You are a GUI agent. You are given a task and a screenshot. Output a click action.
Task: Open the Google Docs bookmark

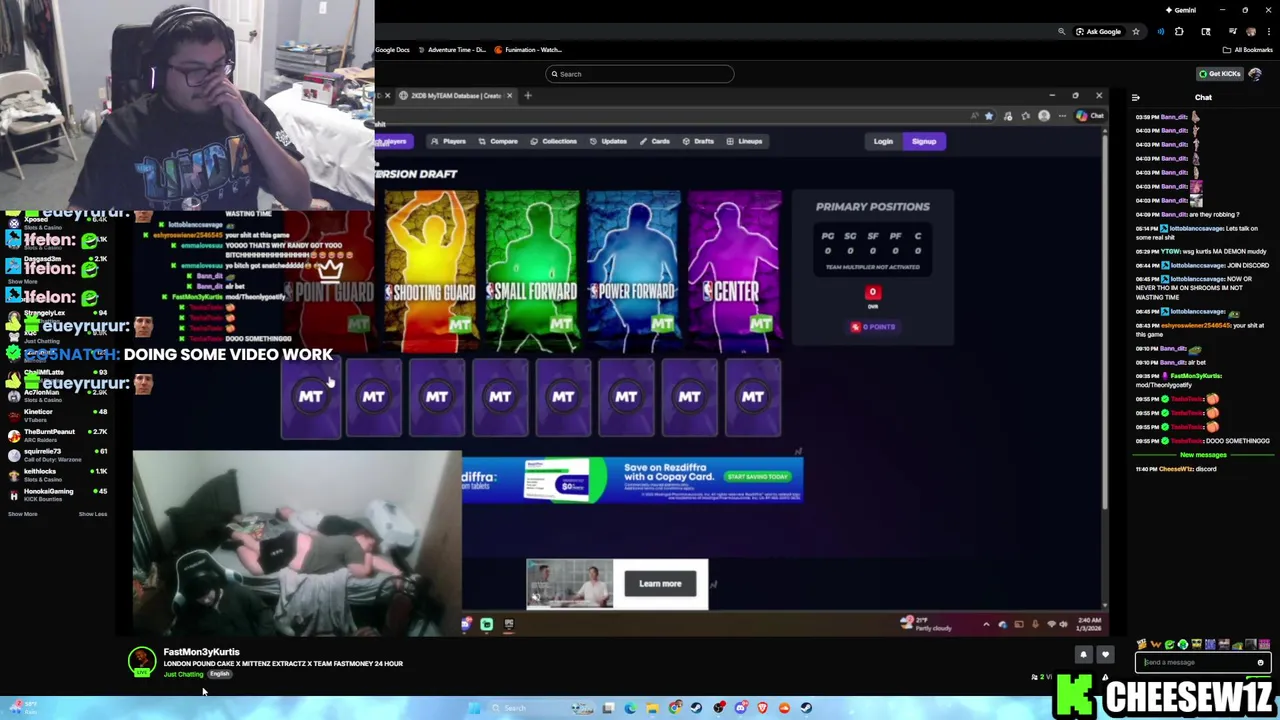click(x=392, y=50)
